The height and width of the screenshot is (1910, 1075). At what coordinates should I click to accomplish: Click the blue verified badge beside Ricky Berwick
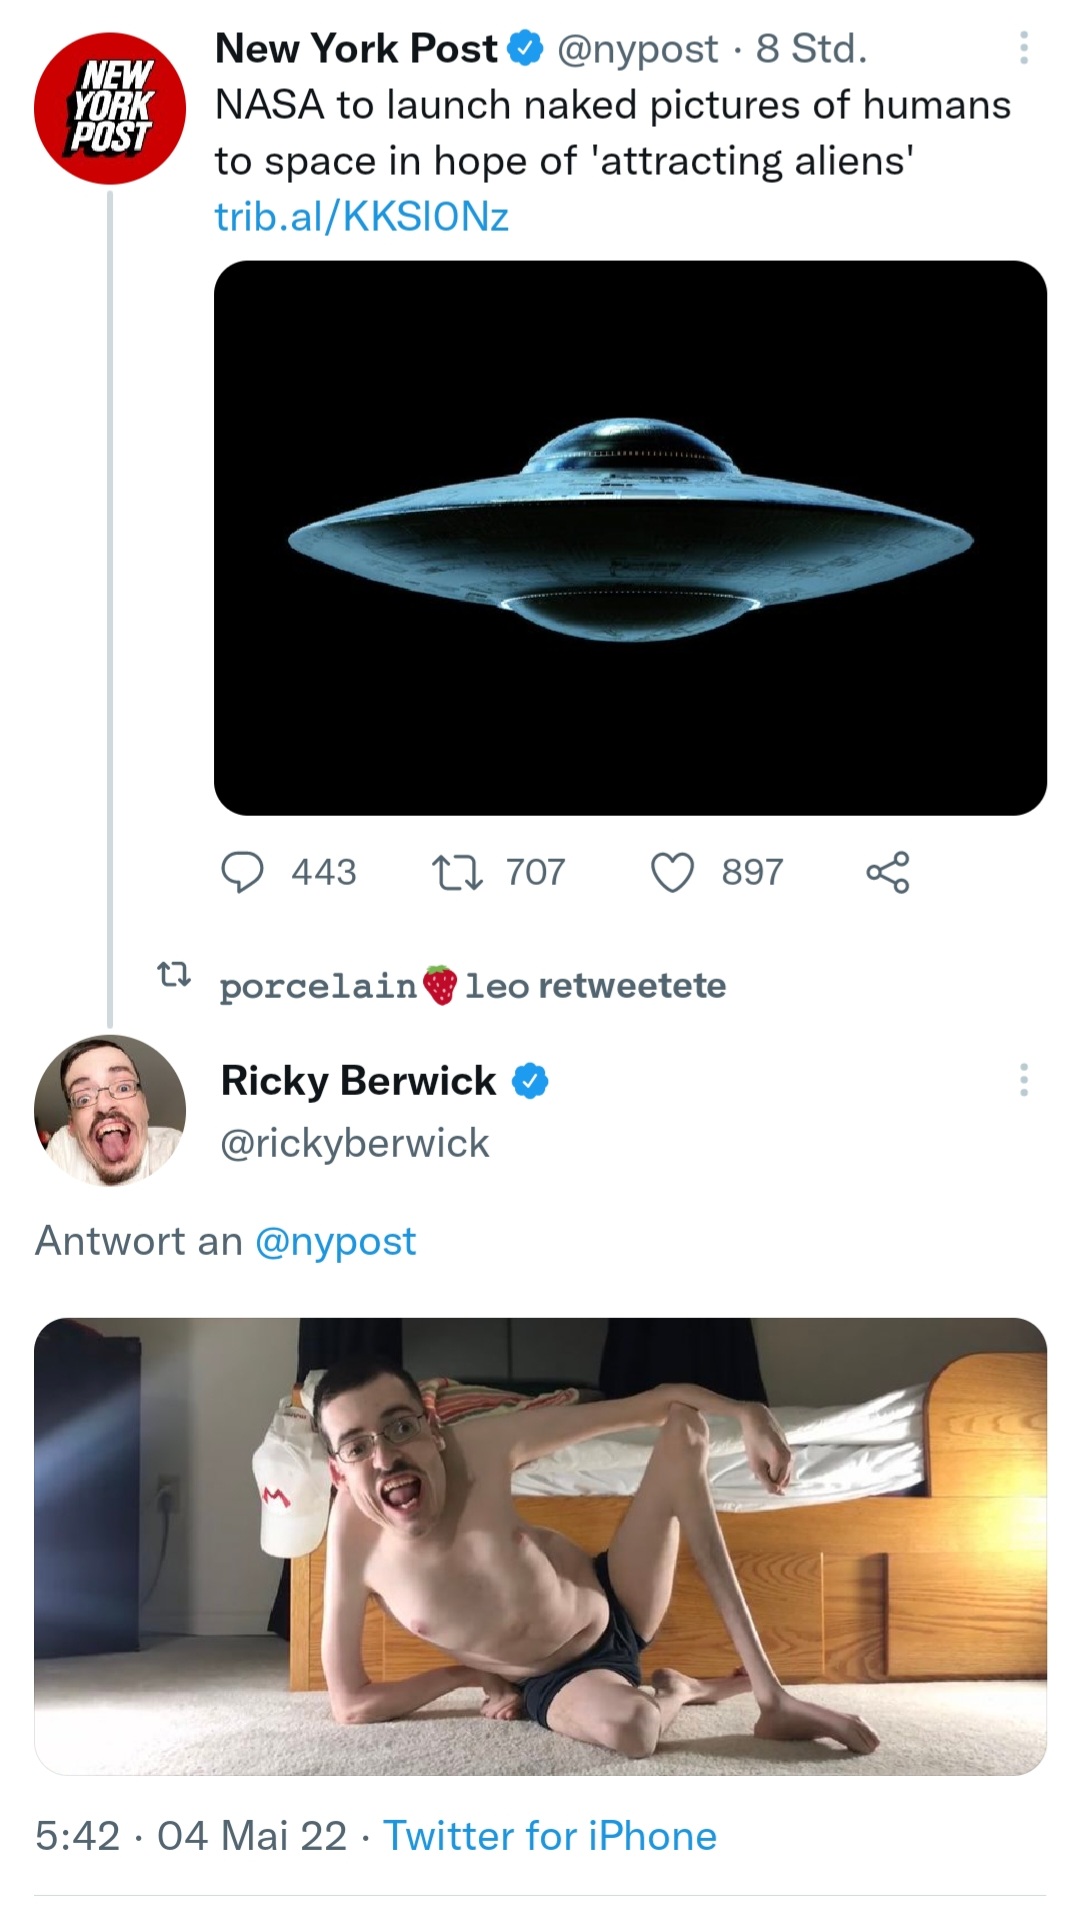click(530, 1081)
